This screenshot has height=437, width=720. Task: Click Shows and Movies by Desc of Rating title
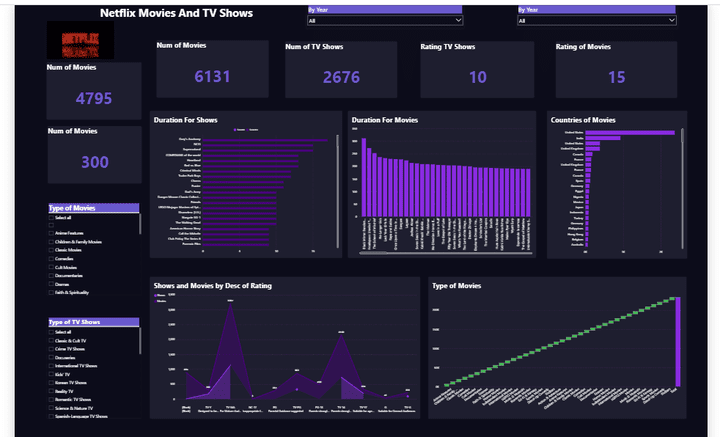pos(213,286)
